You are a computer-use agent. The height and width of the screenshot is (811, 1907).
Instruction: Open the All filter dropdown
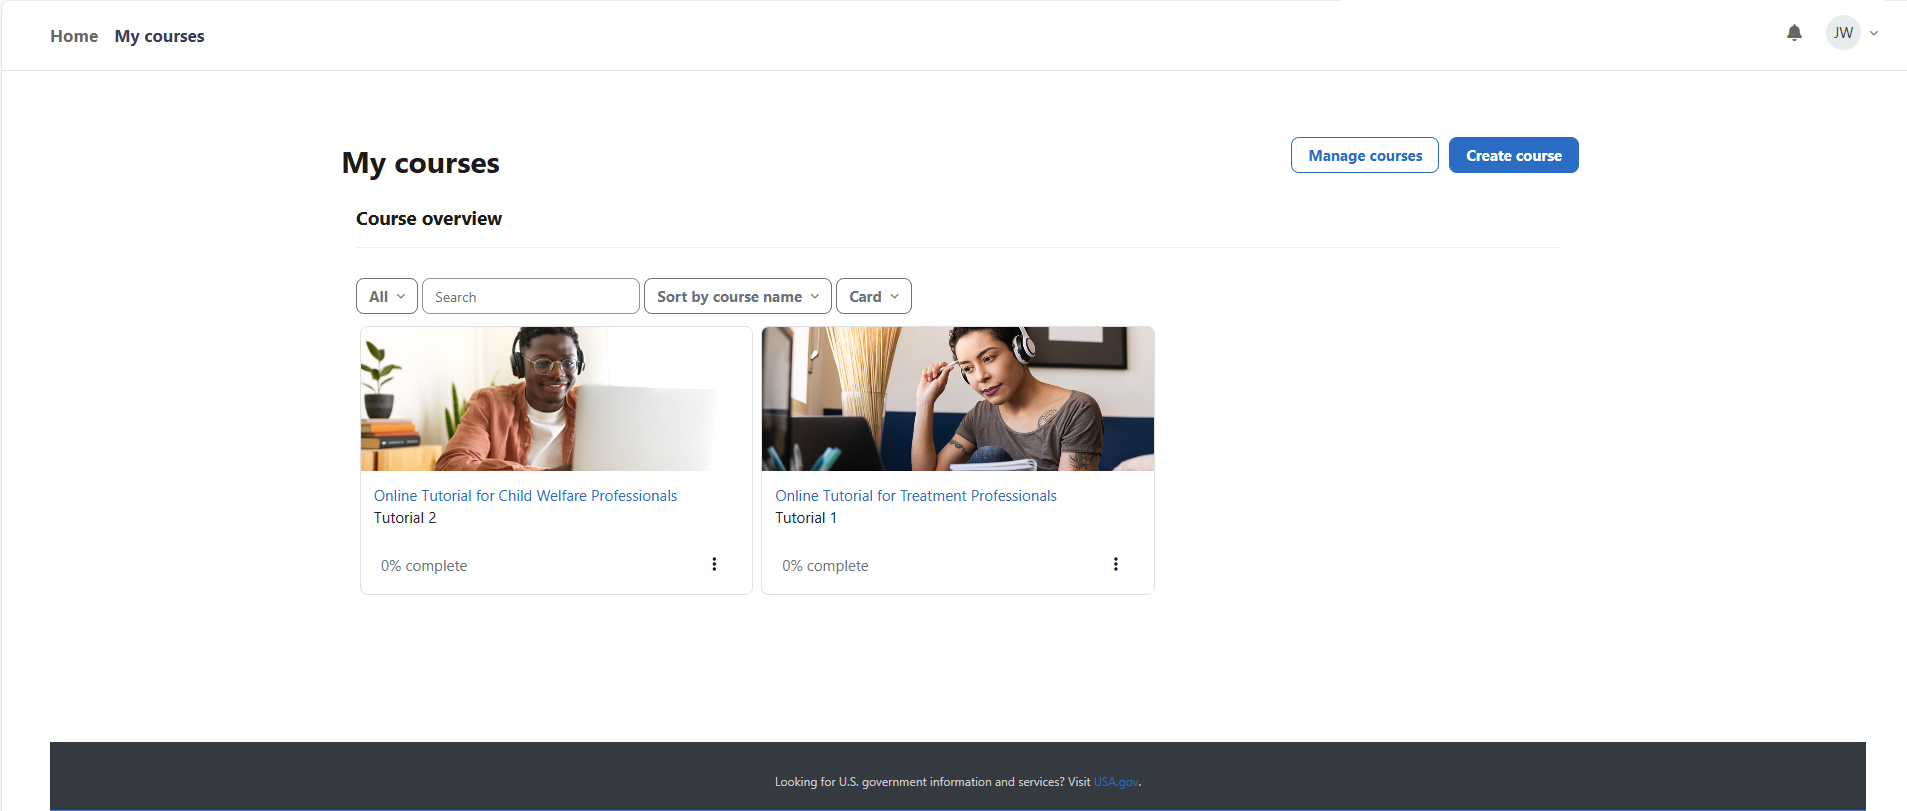pos(386,296)
